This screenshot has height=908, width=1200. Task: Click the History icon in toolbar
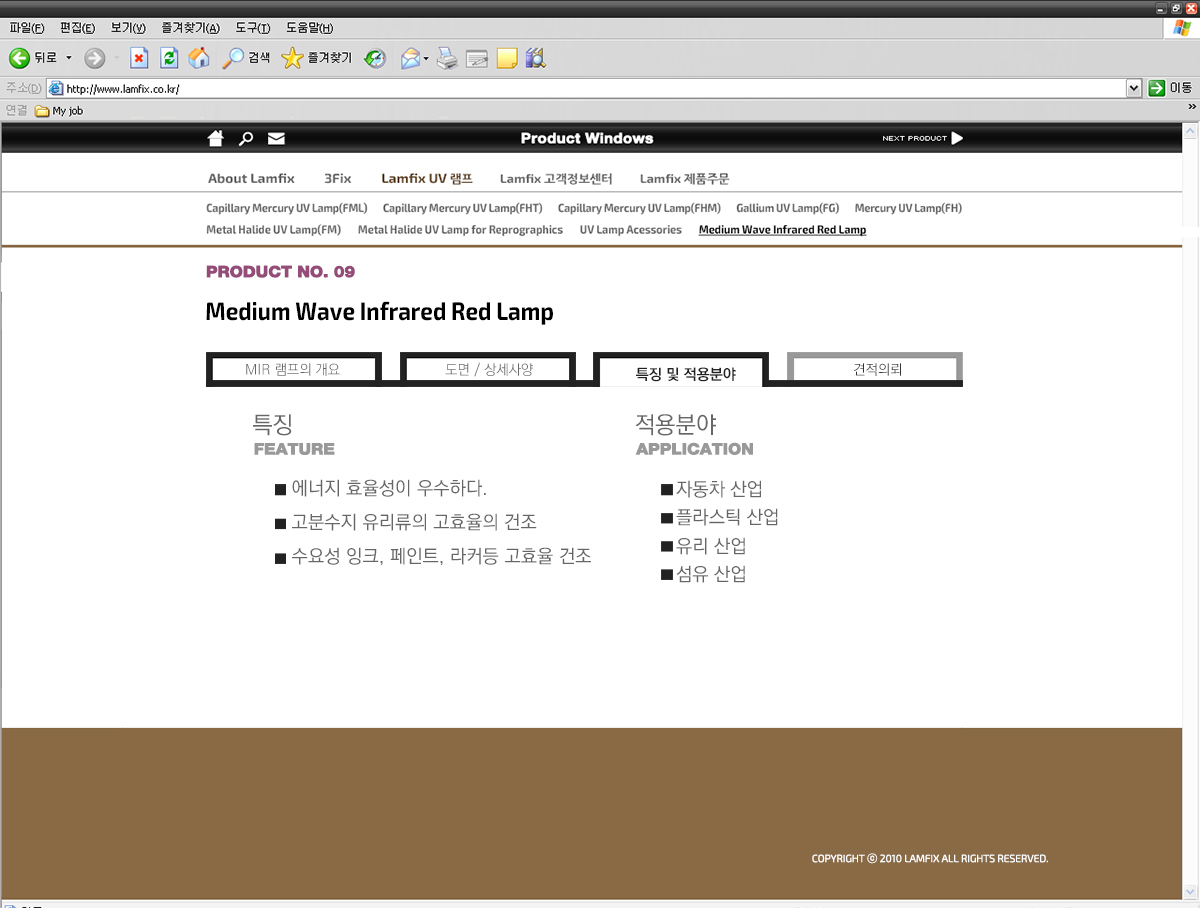(375, 58)
